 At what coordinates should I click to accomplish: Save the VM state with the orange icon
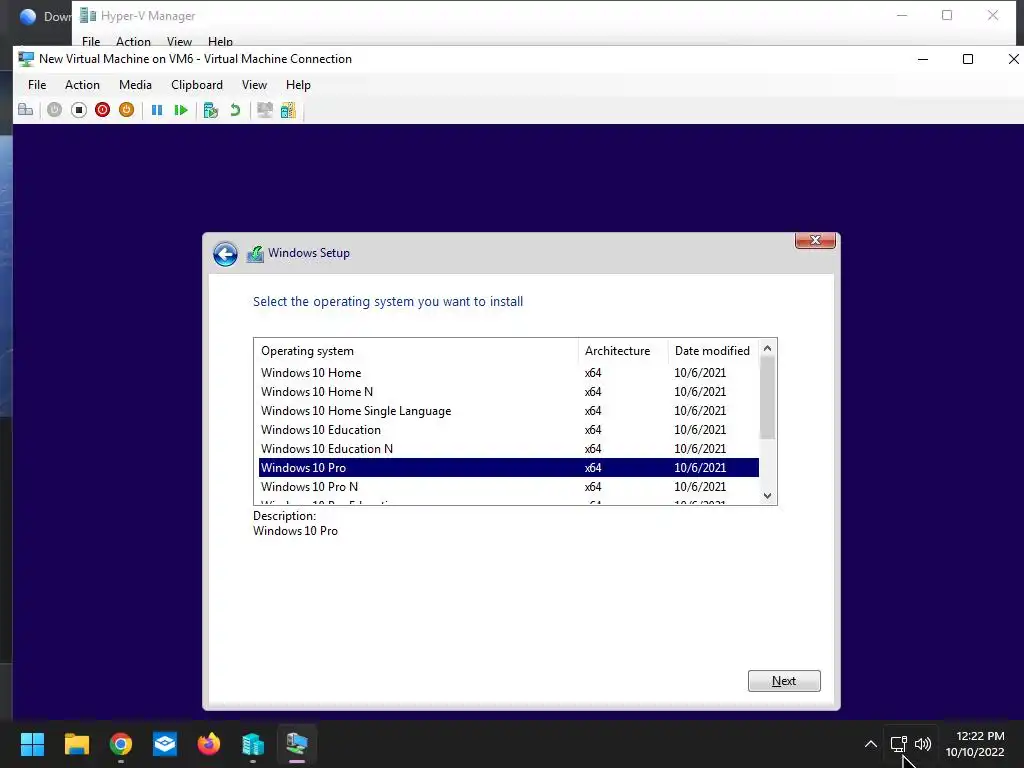[127, 110]
